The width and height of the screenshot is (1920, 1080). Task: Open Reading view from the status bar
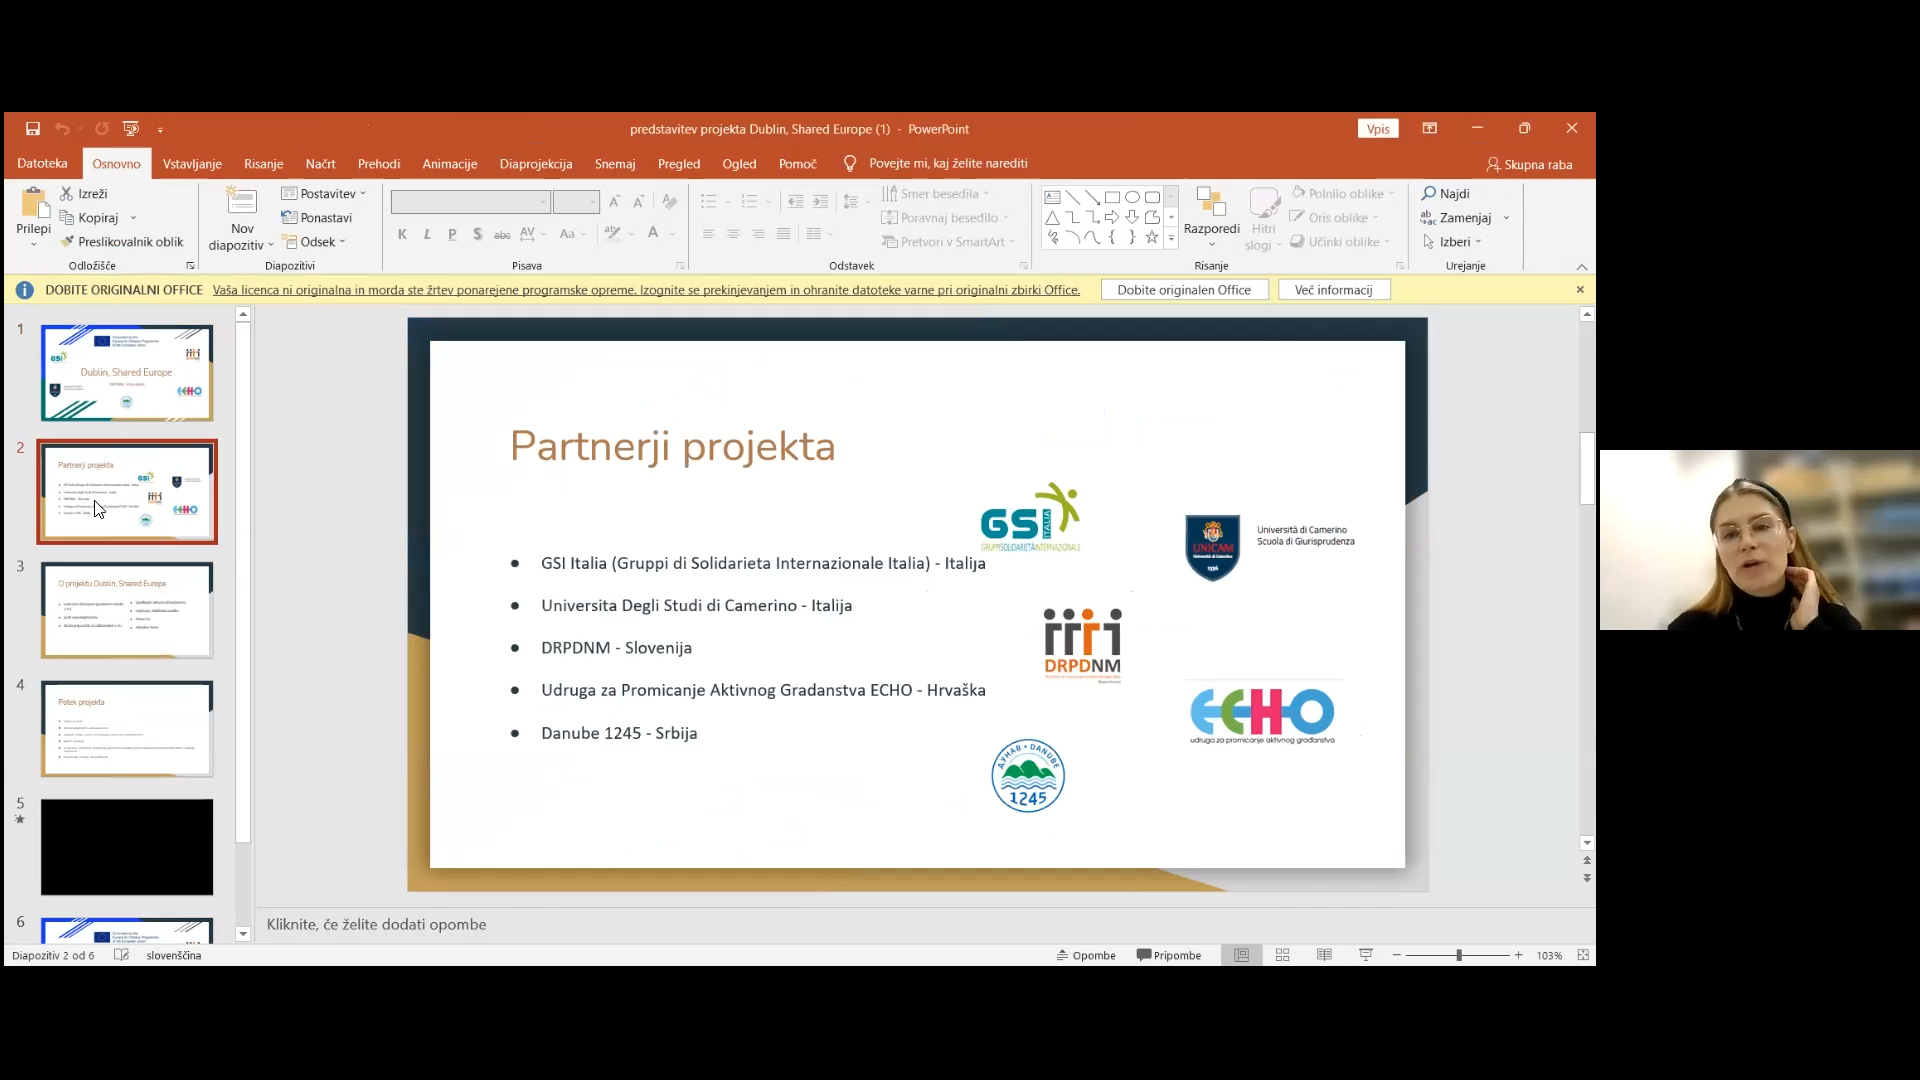(x=1324, y=955)
